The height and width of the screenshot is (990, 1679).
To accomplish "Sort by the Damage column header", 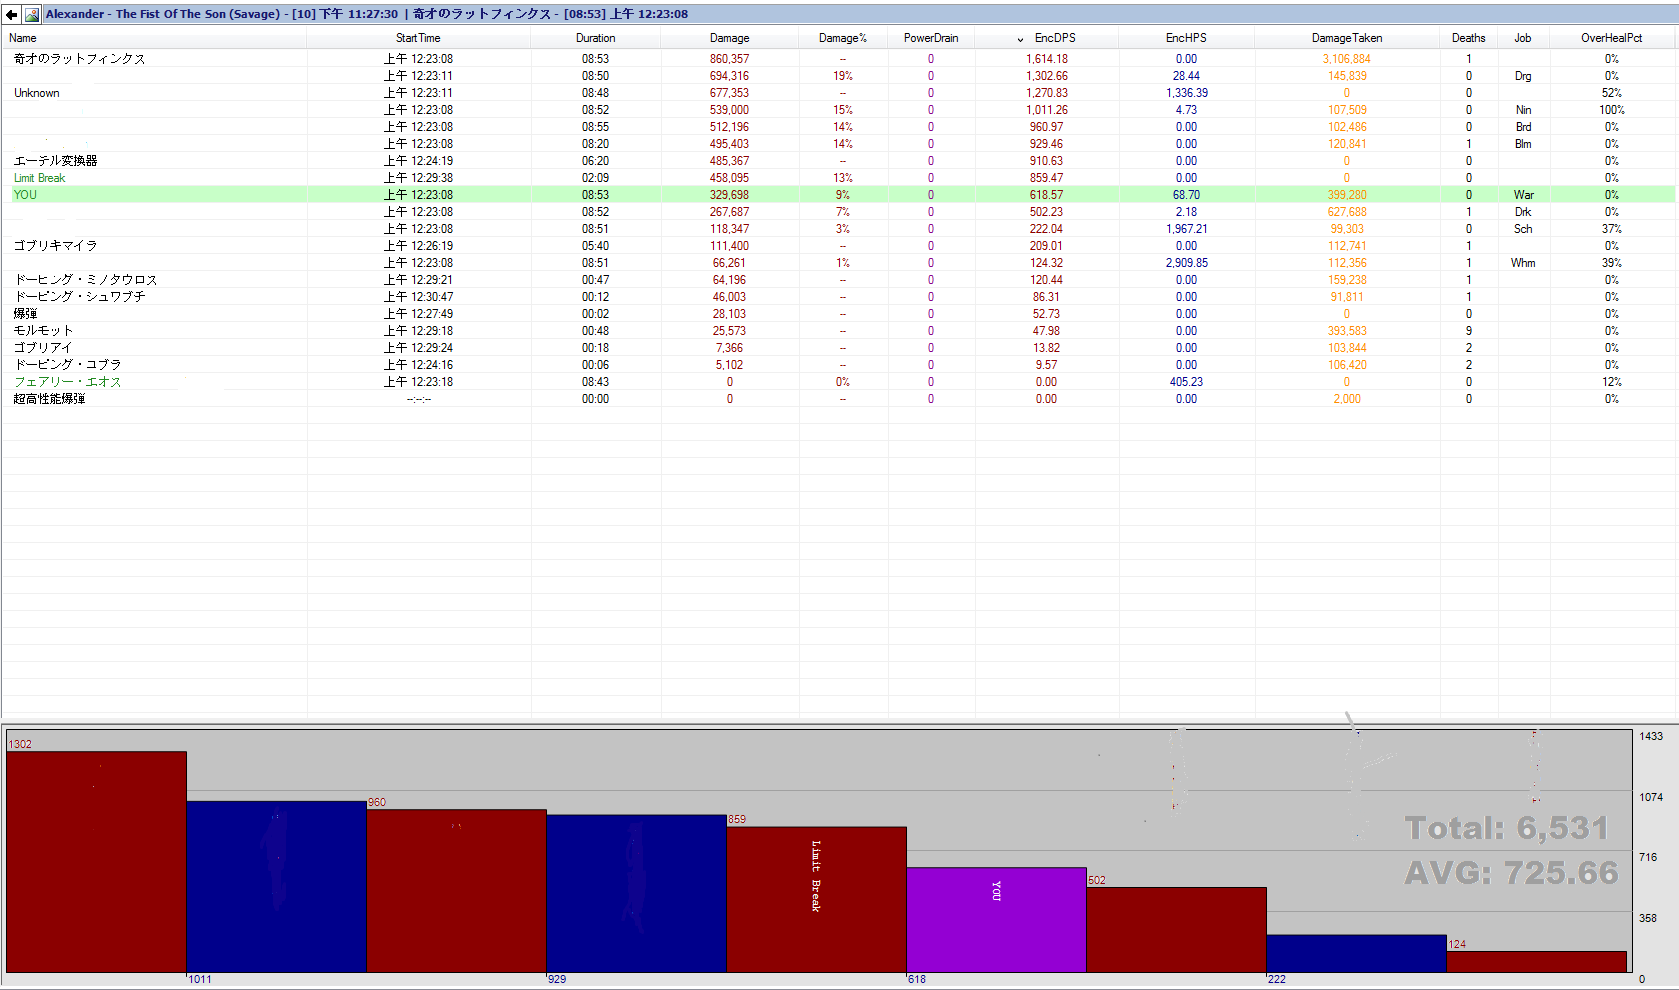I will [729, 38].
